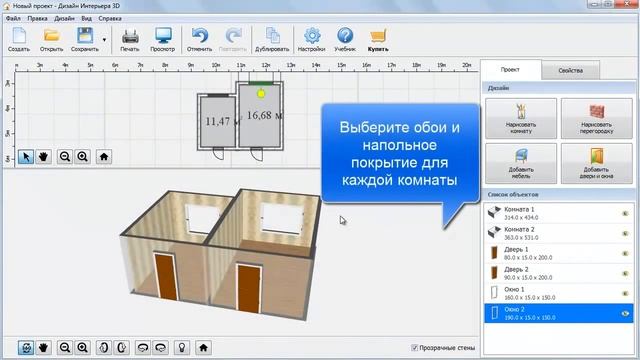640x360 pixels.
Task: Select Комната 1 in object list
Action: coord(559,213)
